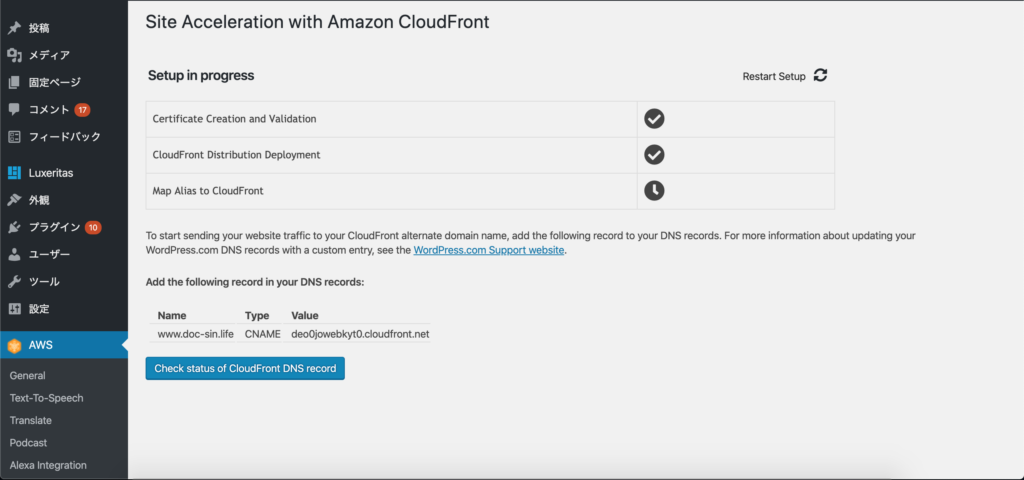Viewport: 1024px width, 480px height.
Task: Click Add the following record heading
Action: tap(255, 282)
